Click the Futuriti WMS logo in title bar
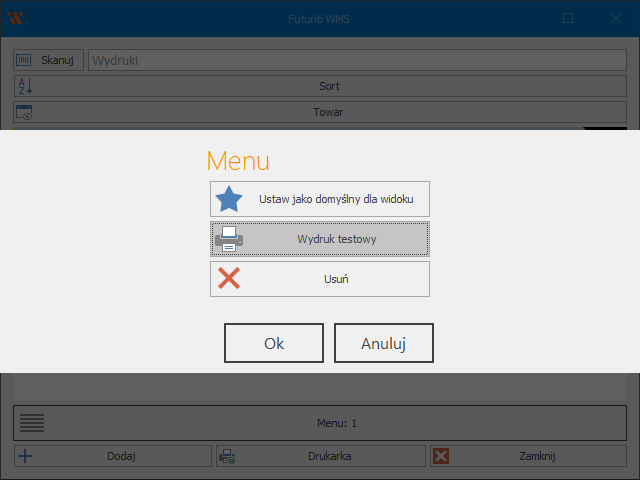Image resolution: width=640 pixels, height=480 pixels. point(15,18)
